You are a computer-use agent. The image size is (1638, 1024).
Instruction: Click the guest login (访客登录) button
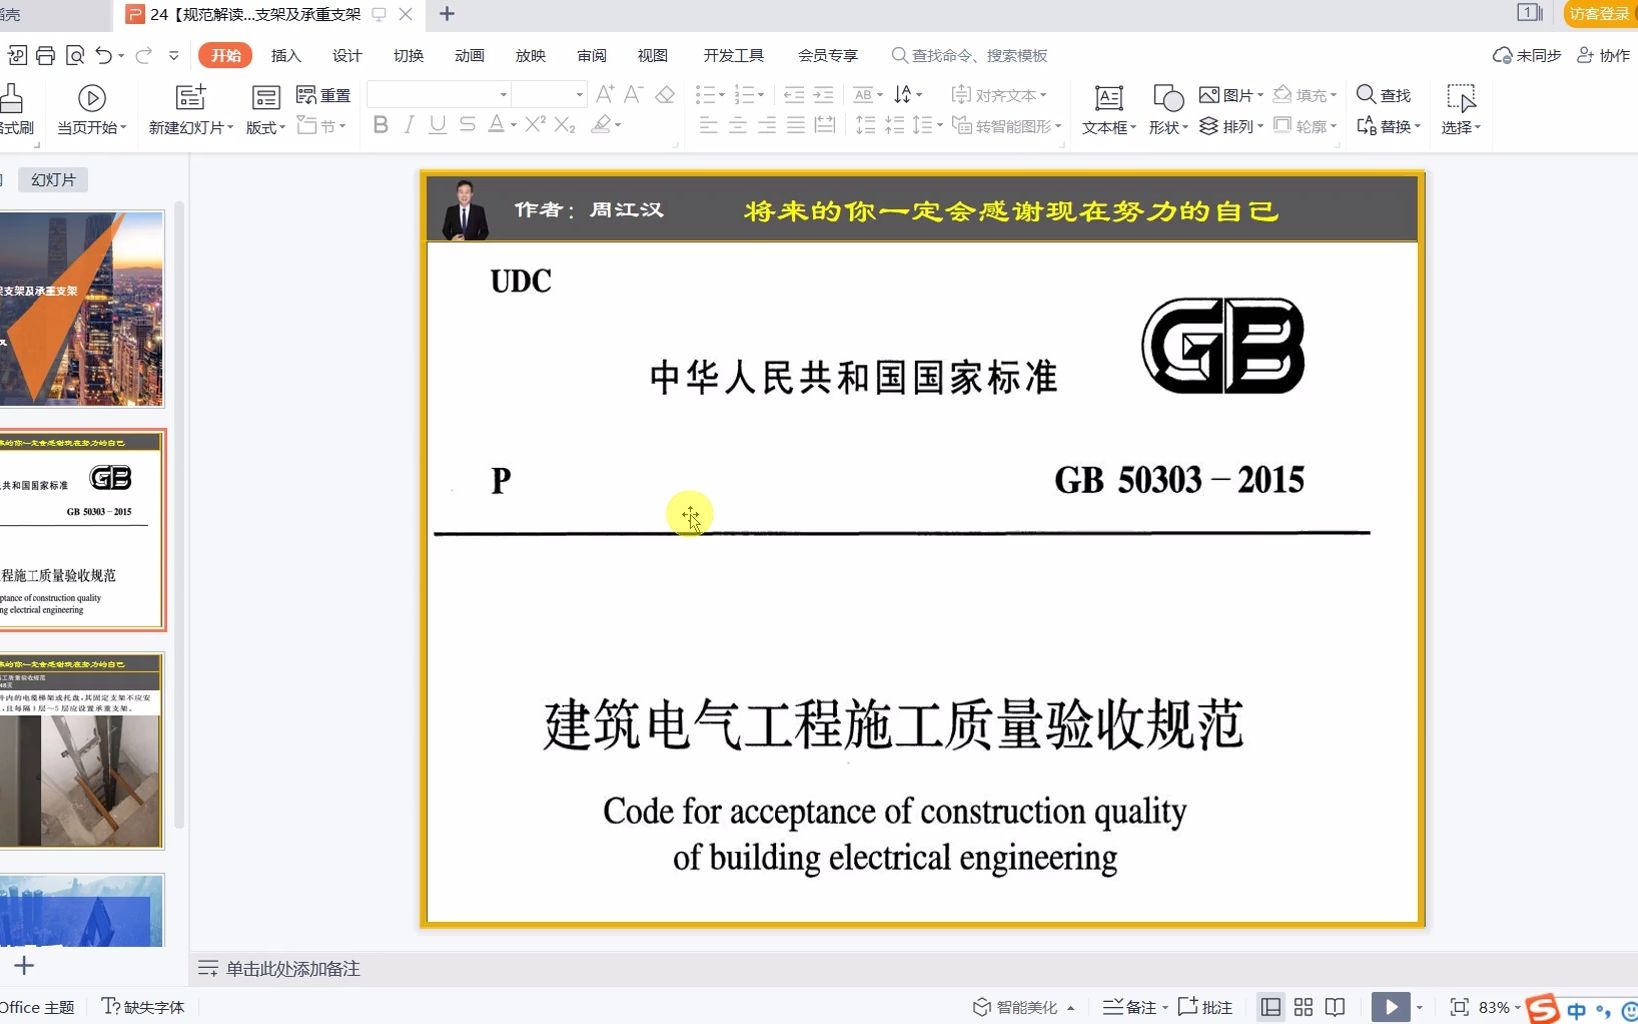(x=1600, y=13)
